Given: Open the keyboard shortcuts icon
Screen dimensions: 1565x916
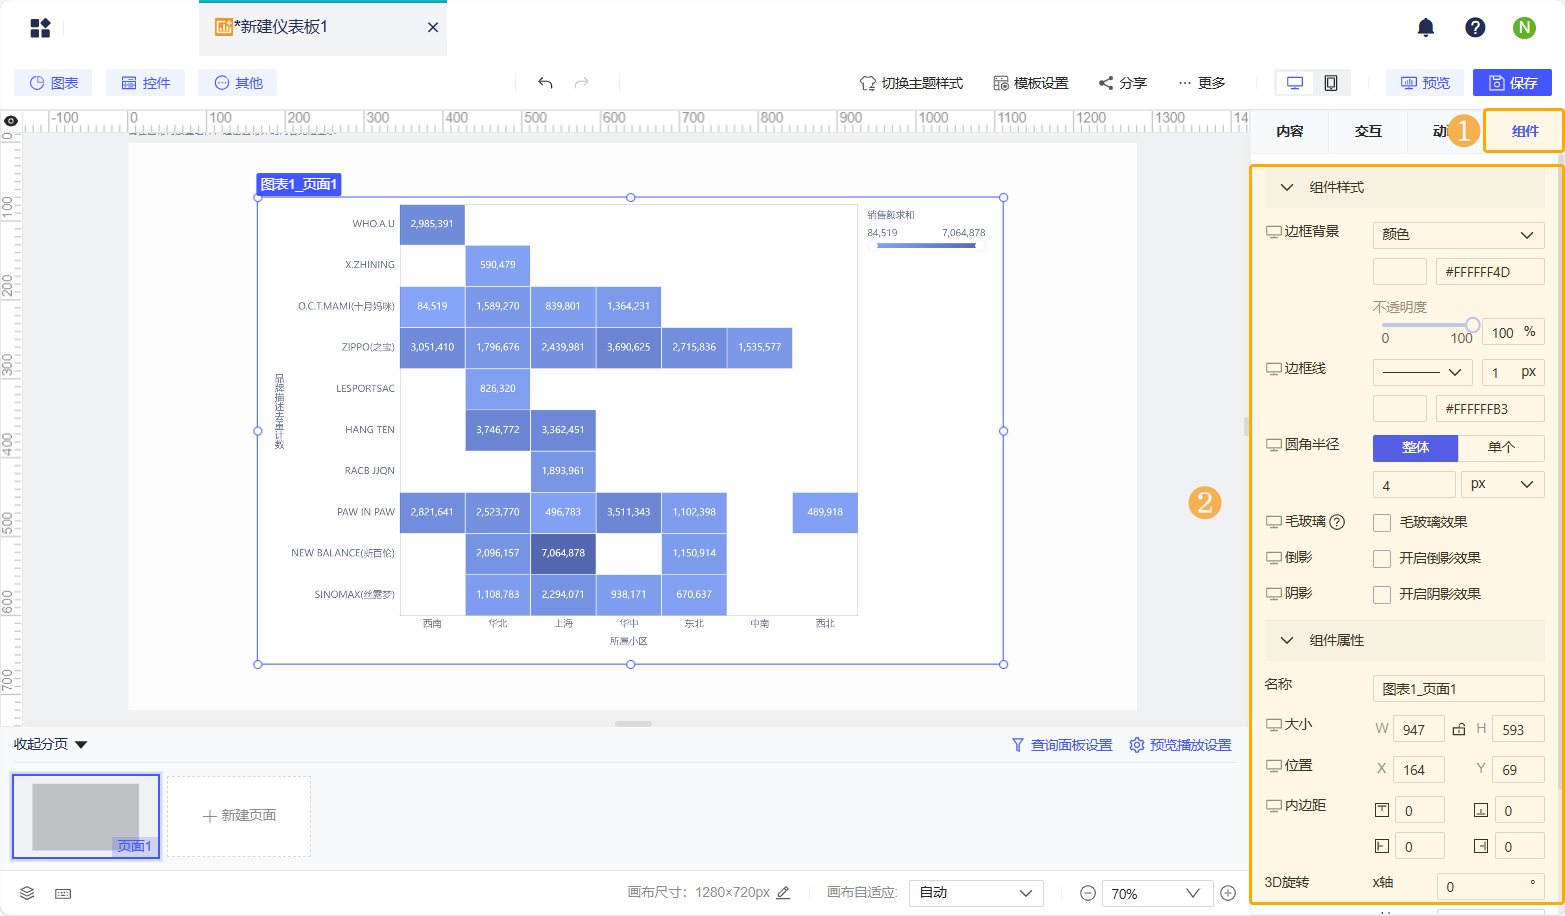Looking at the screenshot, I should point(63,893).
